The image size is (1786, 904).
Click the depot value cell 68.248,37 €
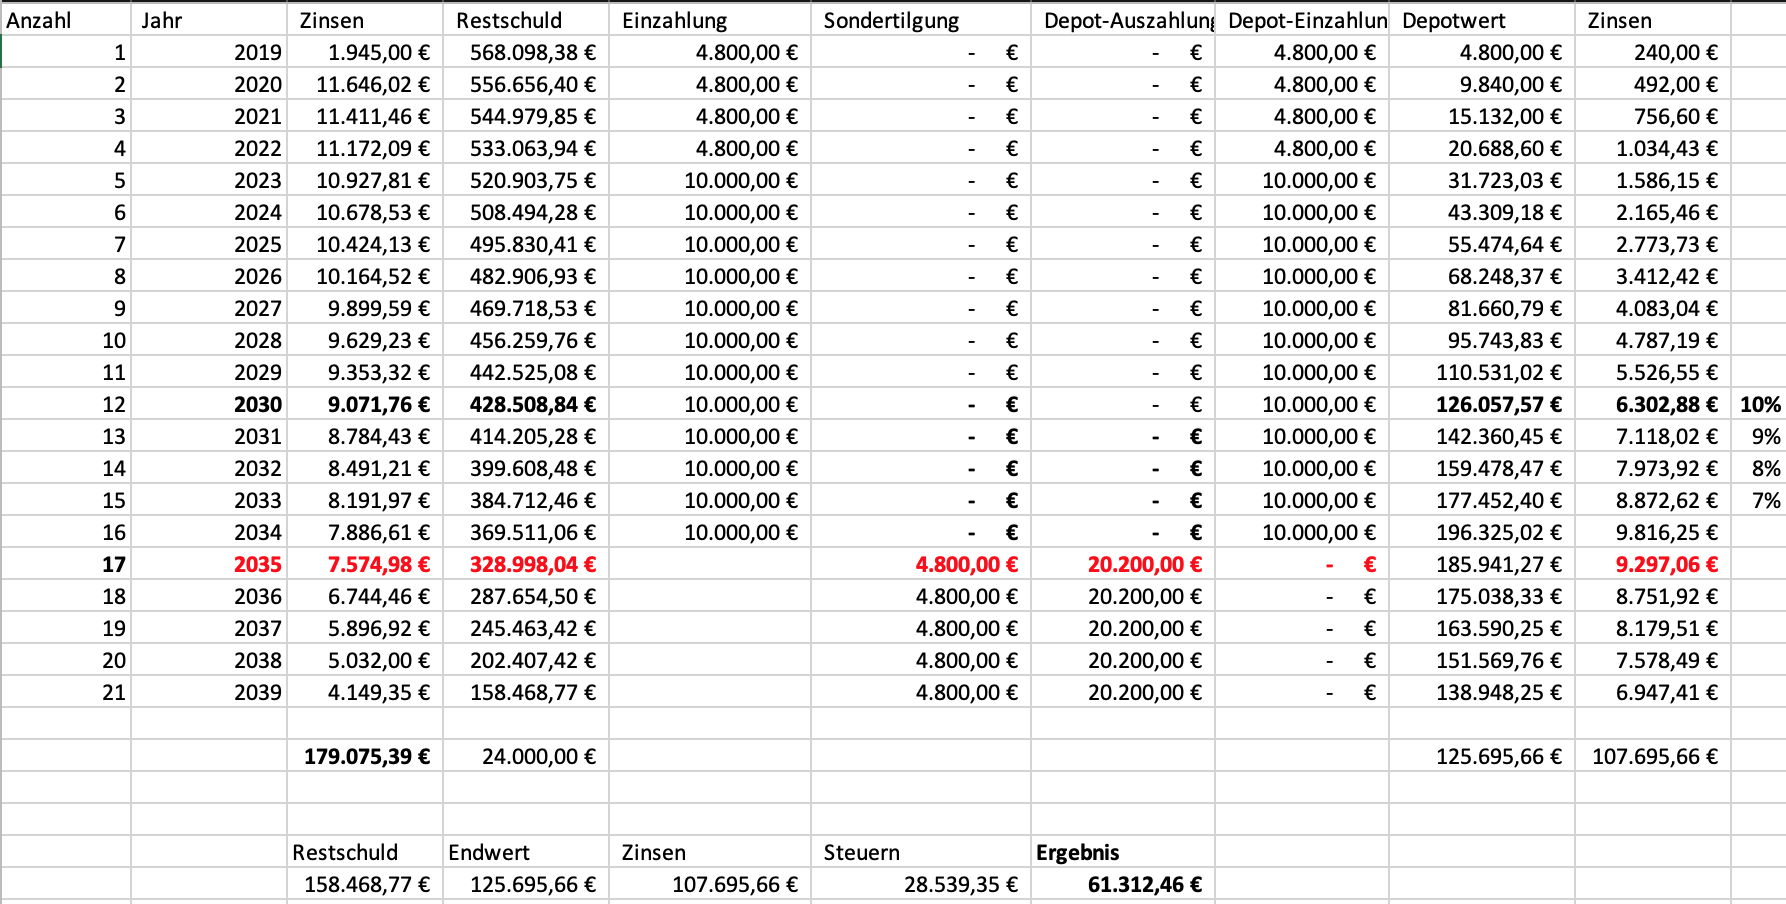click(1482, 276)
